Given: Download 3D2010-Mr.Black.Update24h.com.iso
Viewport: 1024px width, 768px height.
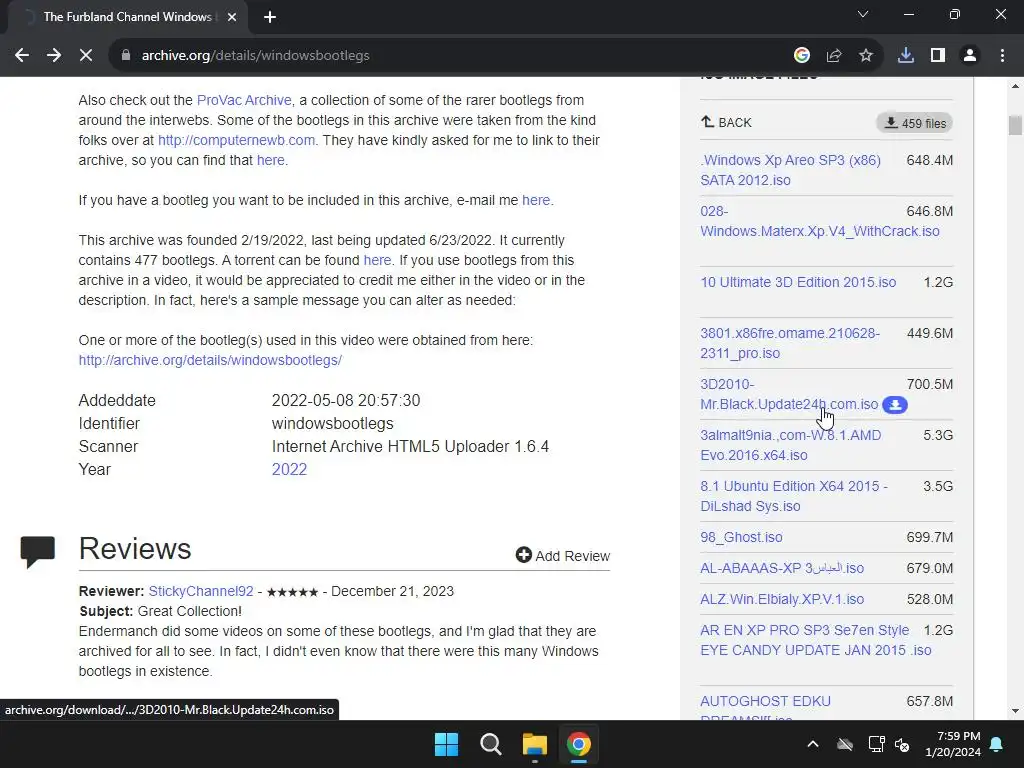Looking at the screenshot, I should pos(789,394).
